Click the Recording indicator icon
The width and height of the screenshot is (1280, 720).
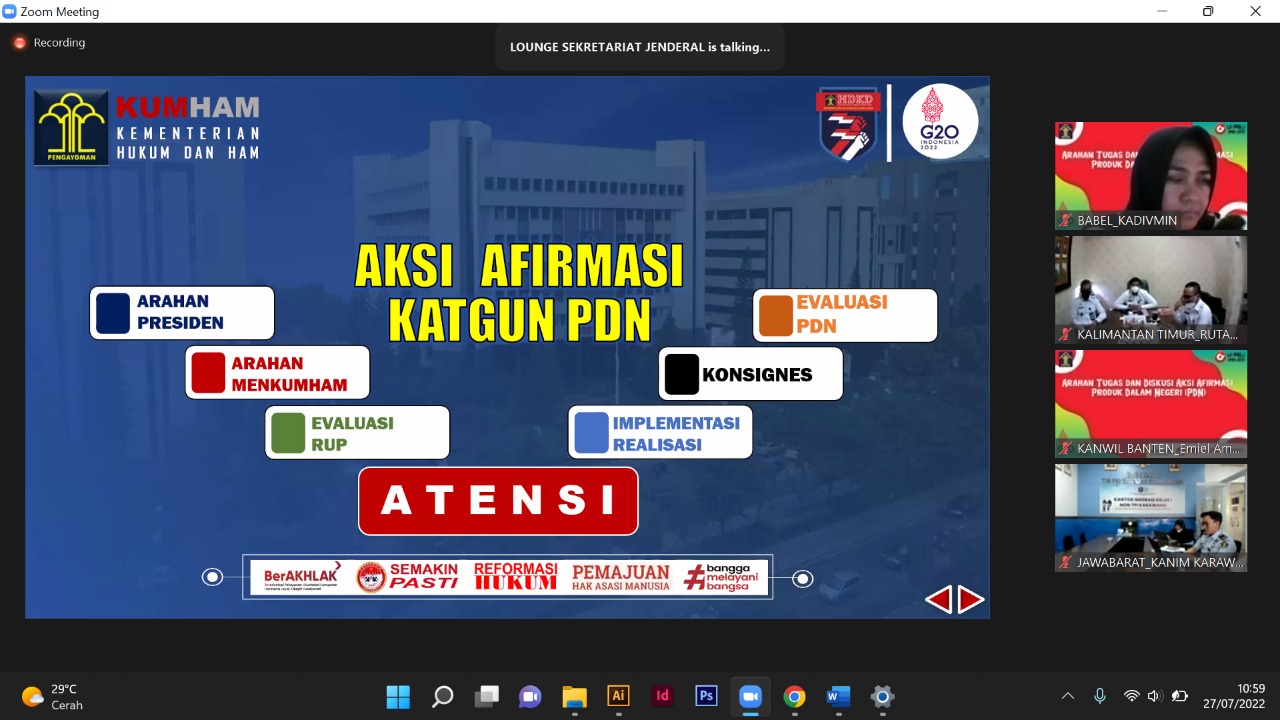click(x=19, y=43)
